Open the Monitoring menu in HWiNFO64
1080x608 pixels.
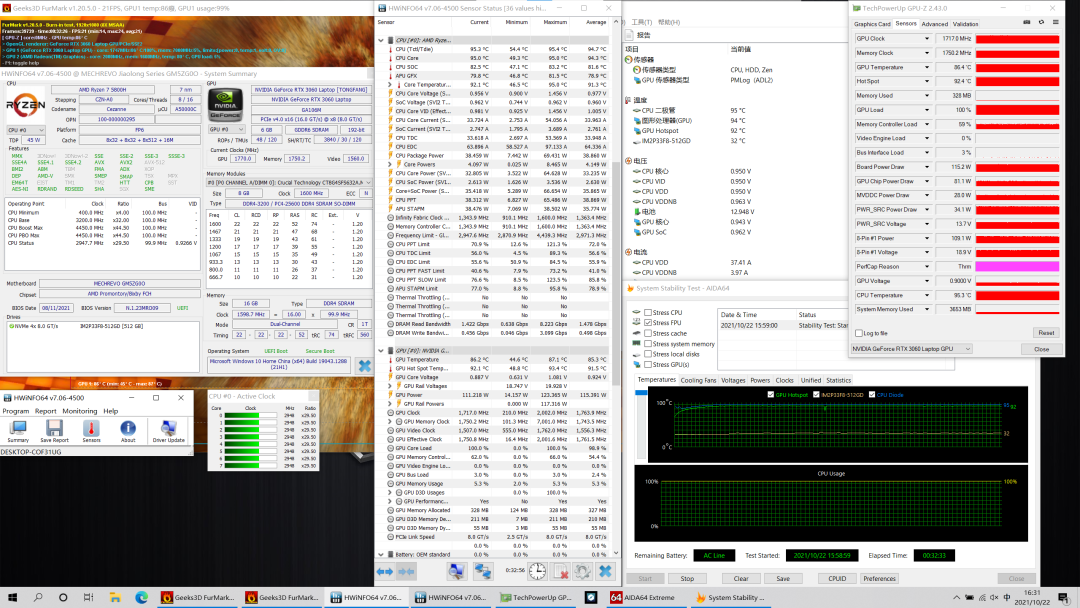80,411
